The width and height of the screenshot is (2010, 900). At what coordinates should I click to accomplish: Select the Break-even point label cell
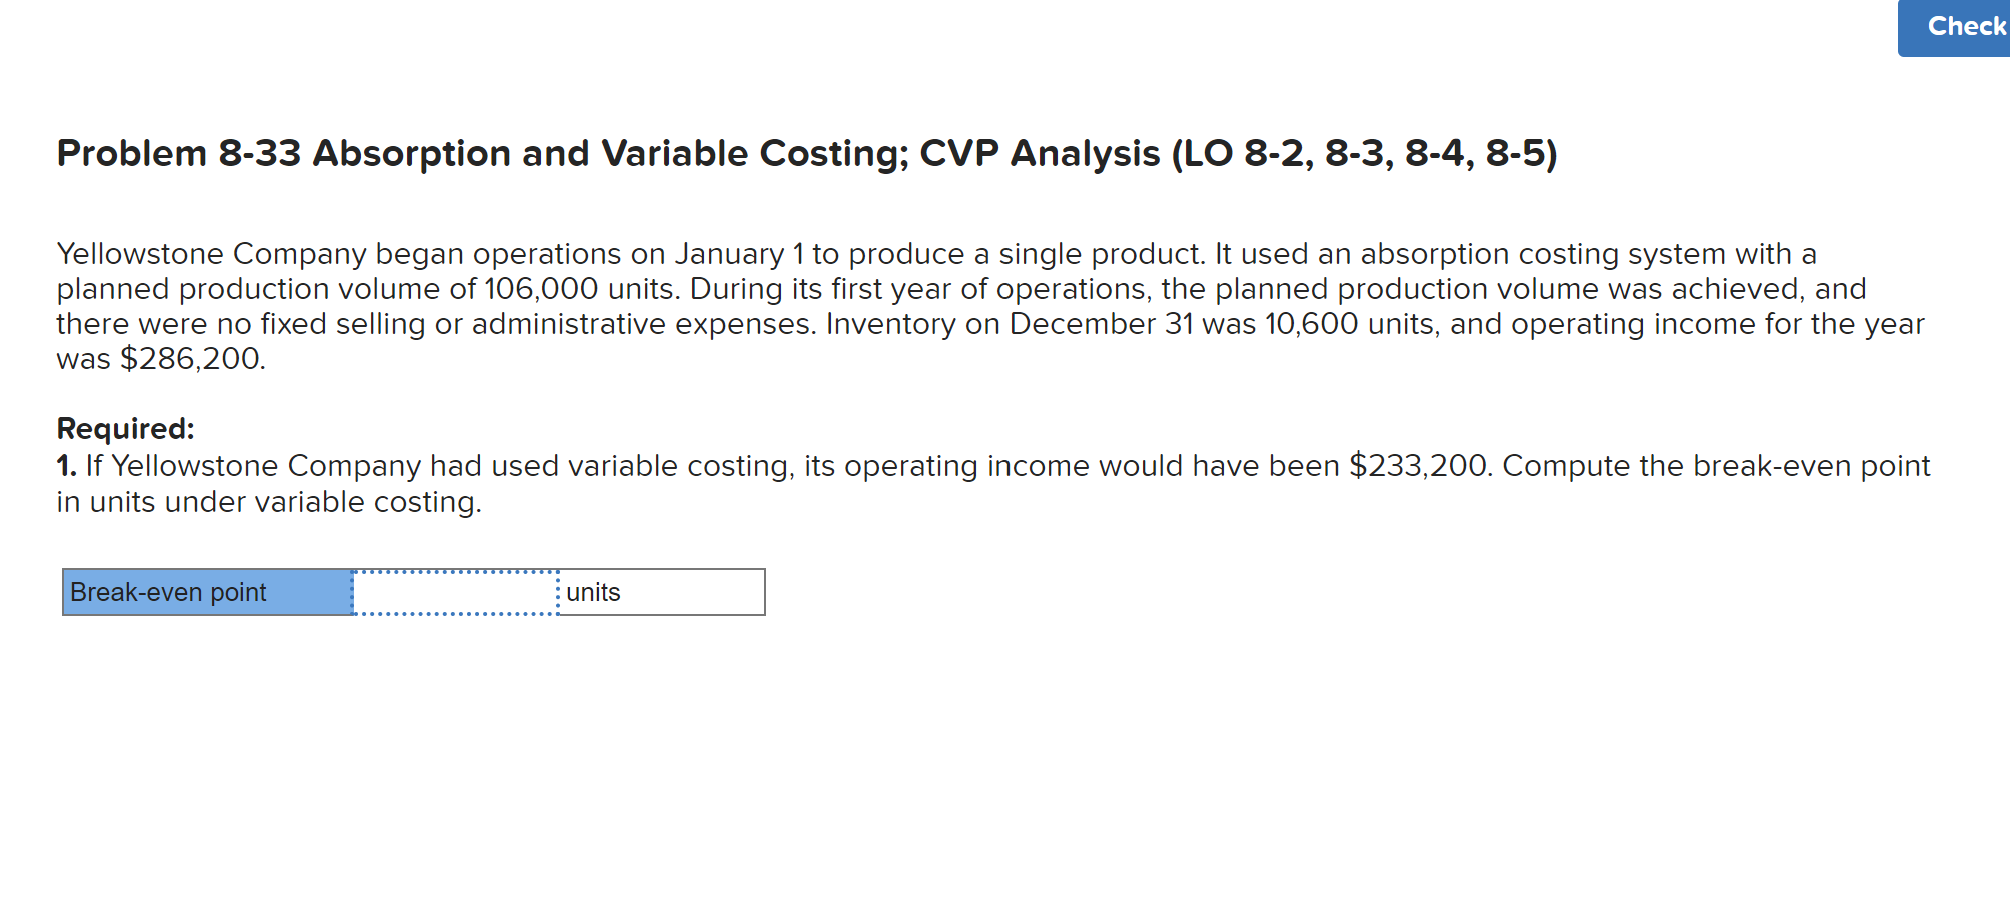[205, 592]
